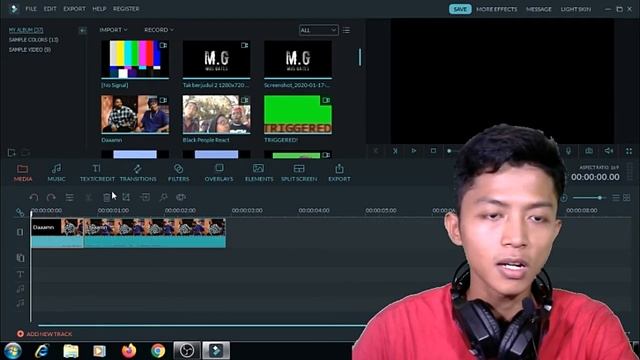Image resolution: width=640 pixels, height=360 pixels.
Task: Expand the Record dropdown
Action: (x=159, y=30)
